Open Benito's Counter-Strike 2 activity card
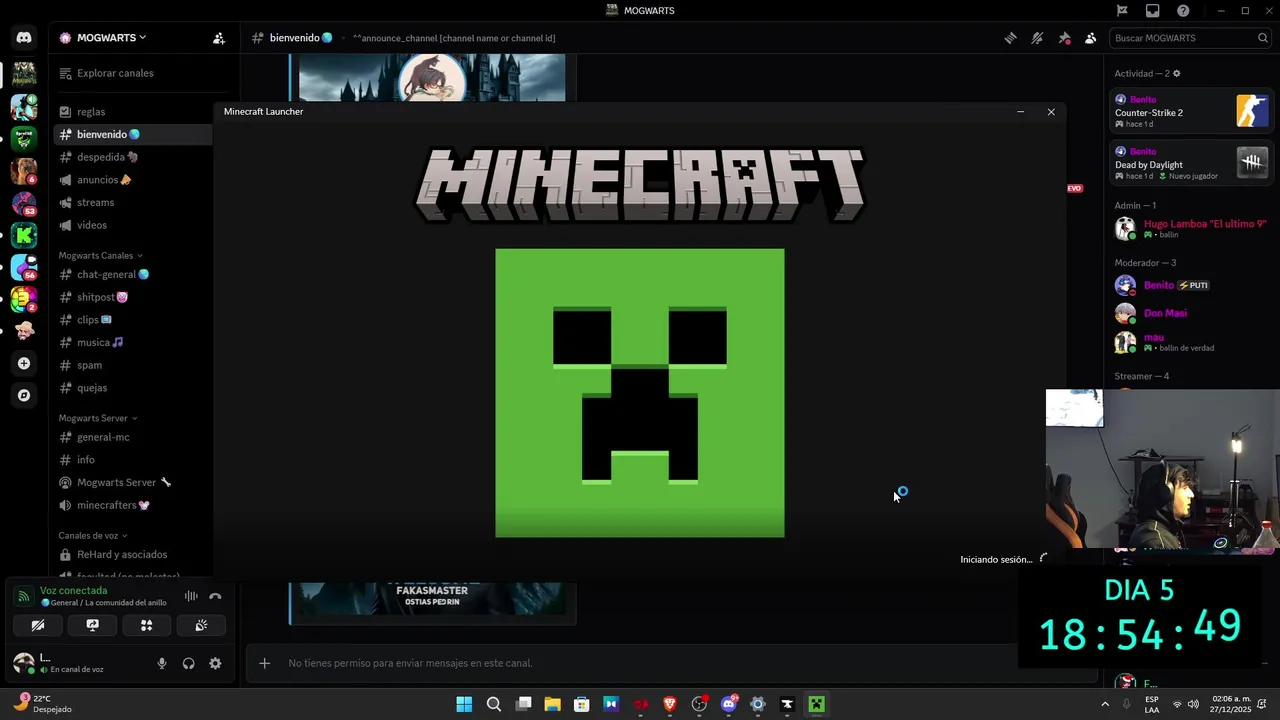The image size is (1280, 720). (x=1192, y=110)
